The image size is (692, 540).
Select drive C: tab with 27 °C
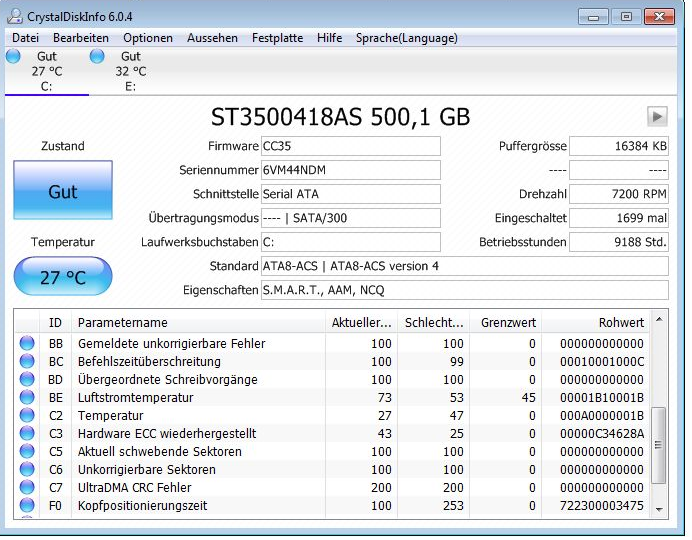tap(47, 71)
